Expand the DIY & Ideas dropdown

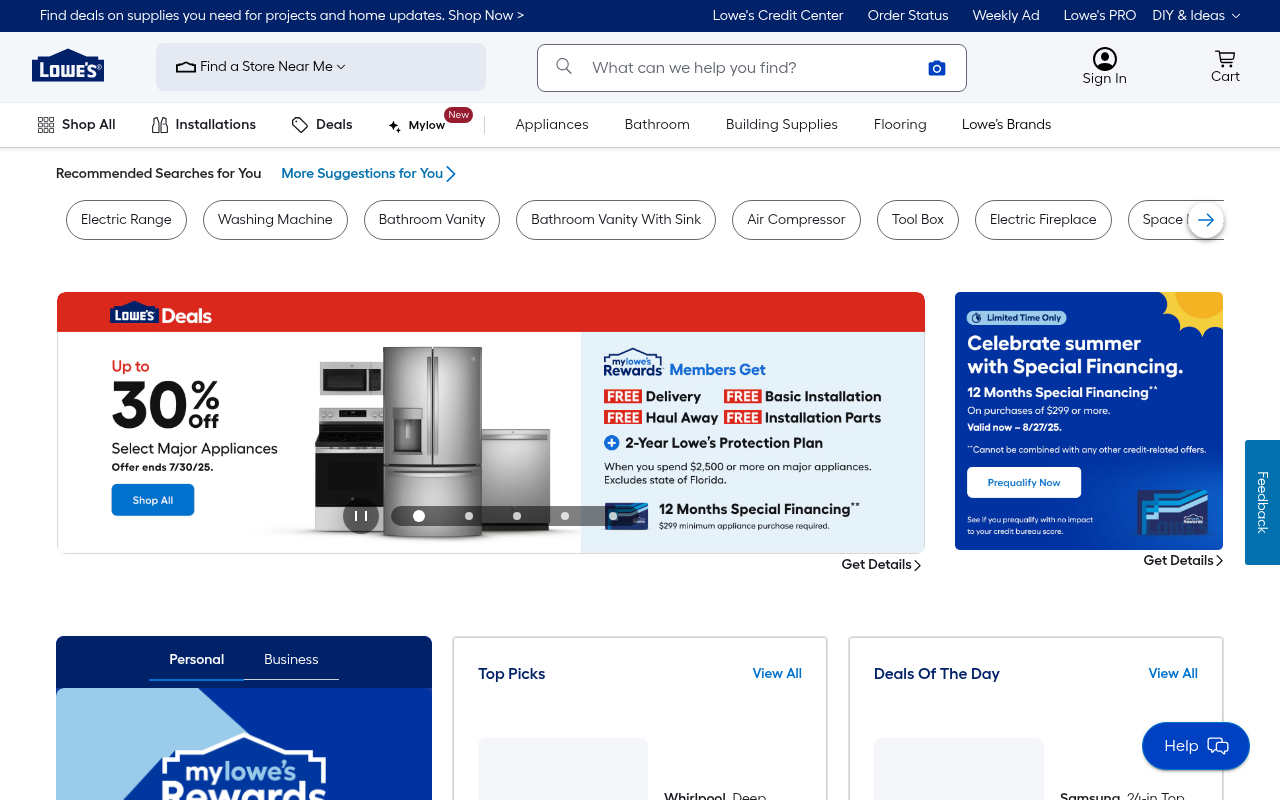coord(1196,15)
